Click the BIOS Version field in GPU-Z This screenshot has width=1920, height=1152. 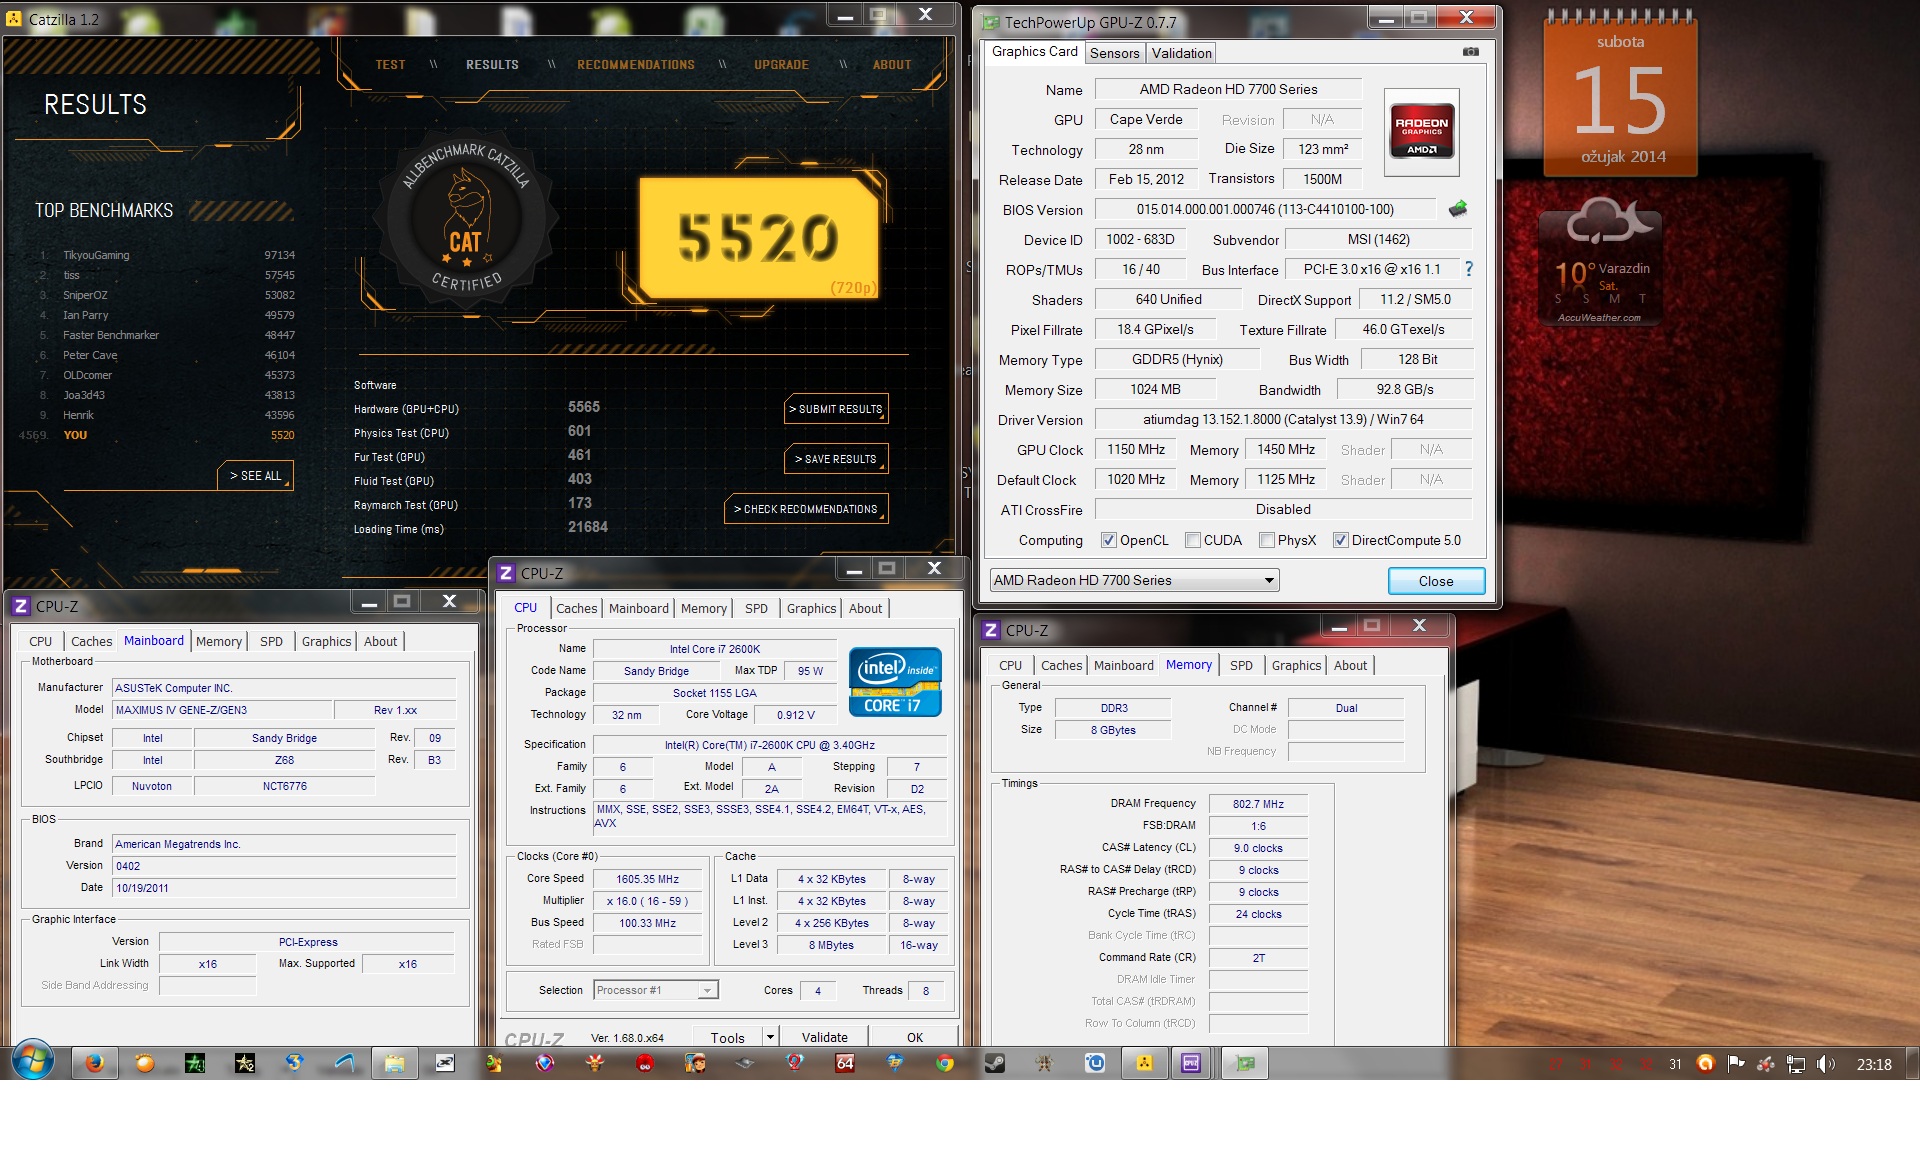(x=1265, y=209)
